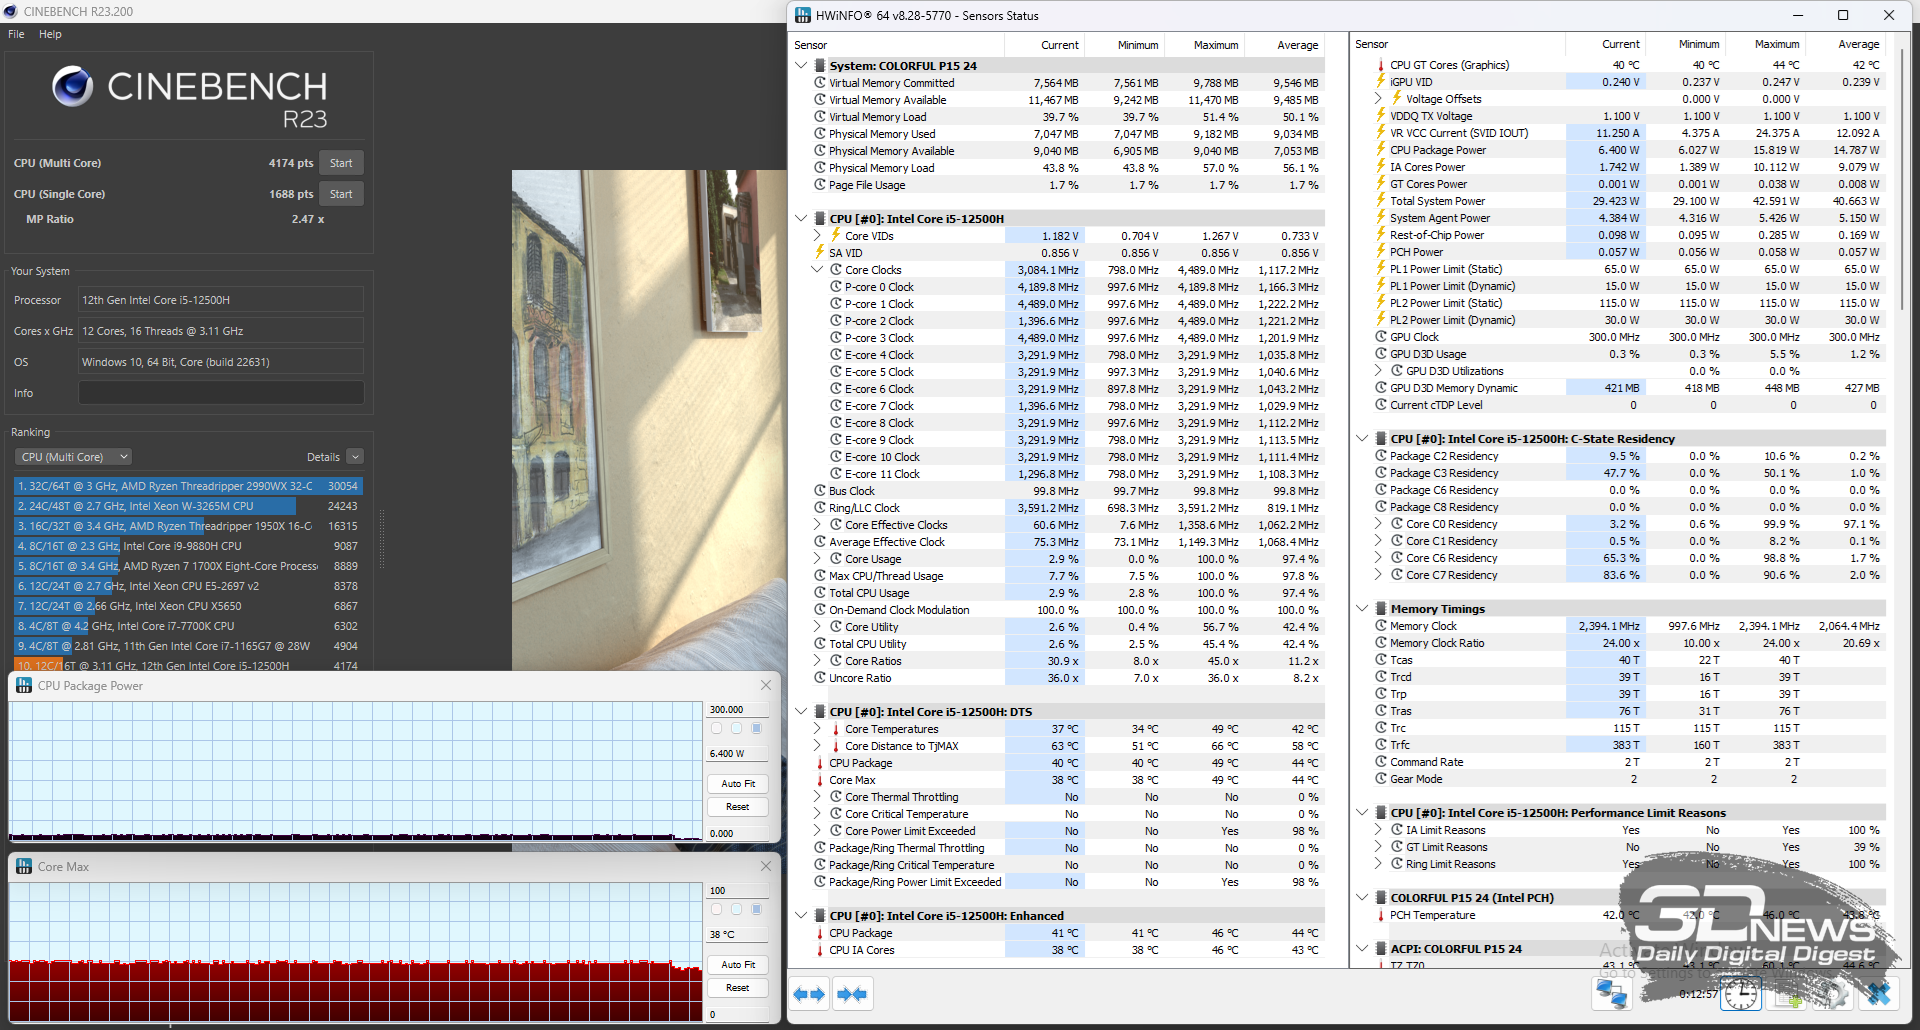Viewport: 1920px width, 1030px height.
Task: Close the CPU Package Power graph window
Action: (x=766, y=685)
